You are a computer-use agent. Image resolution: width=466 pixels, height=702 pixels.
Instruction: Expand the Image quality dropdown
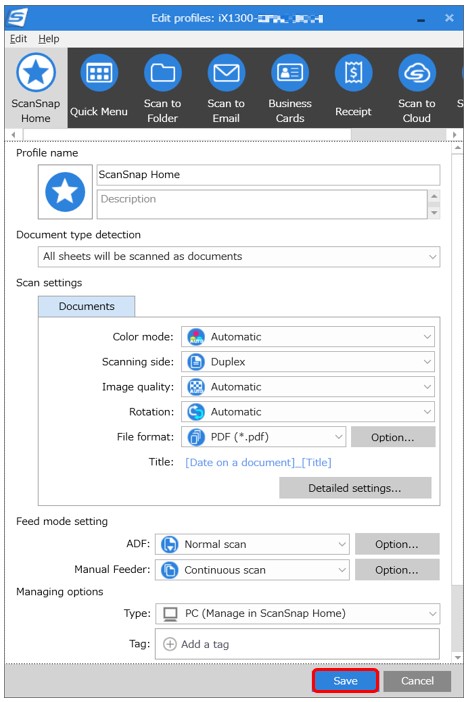click(308, 387)
